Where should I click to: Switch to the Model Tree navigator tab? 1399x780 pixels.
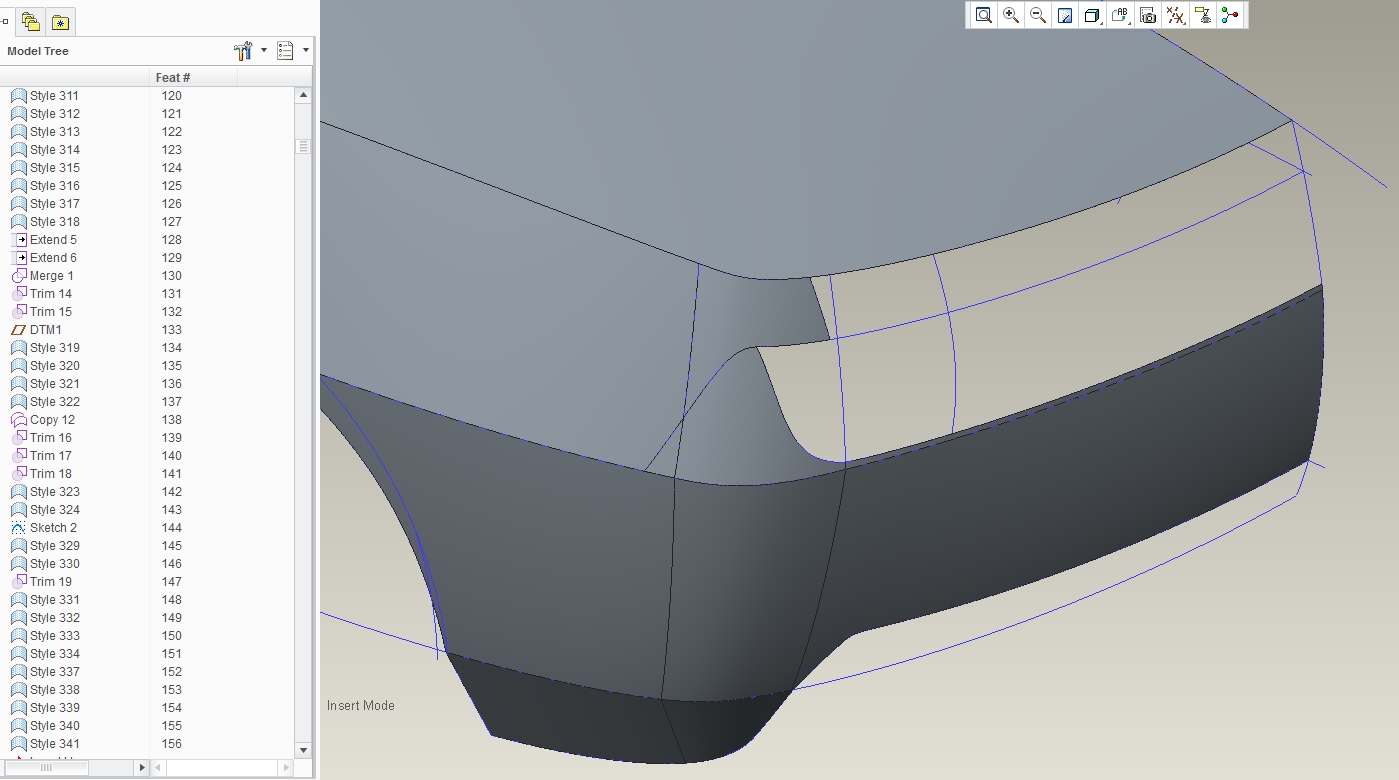(5, 22)
